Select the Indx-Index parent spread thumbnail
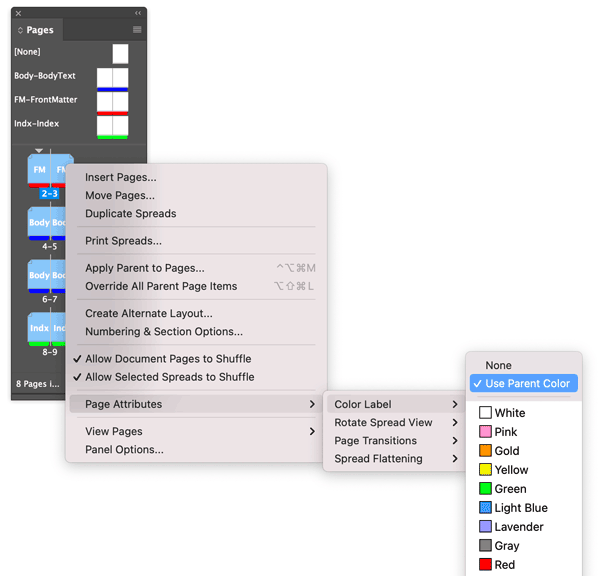 click(x=112, y=127)
